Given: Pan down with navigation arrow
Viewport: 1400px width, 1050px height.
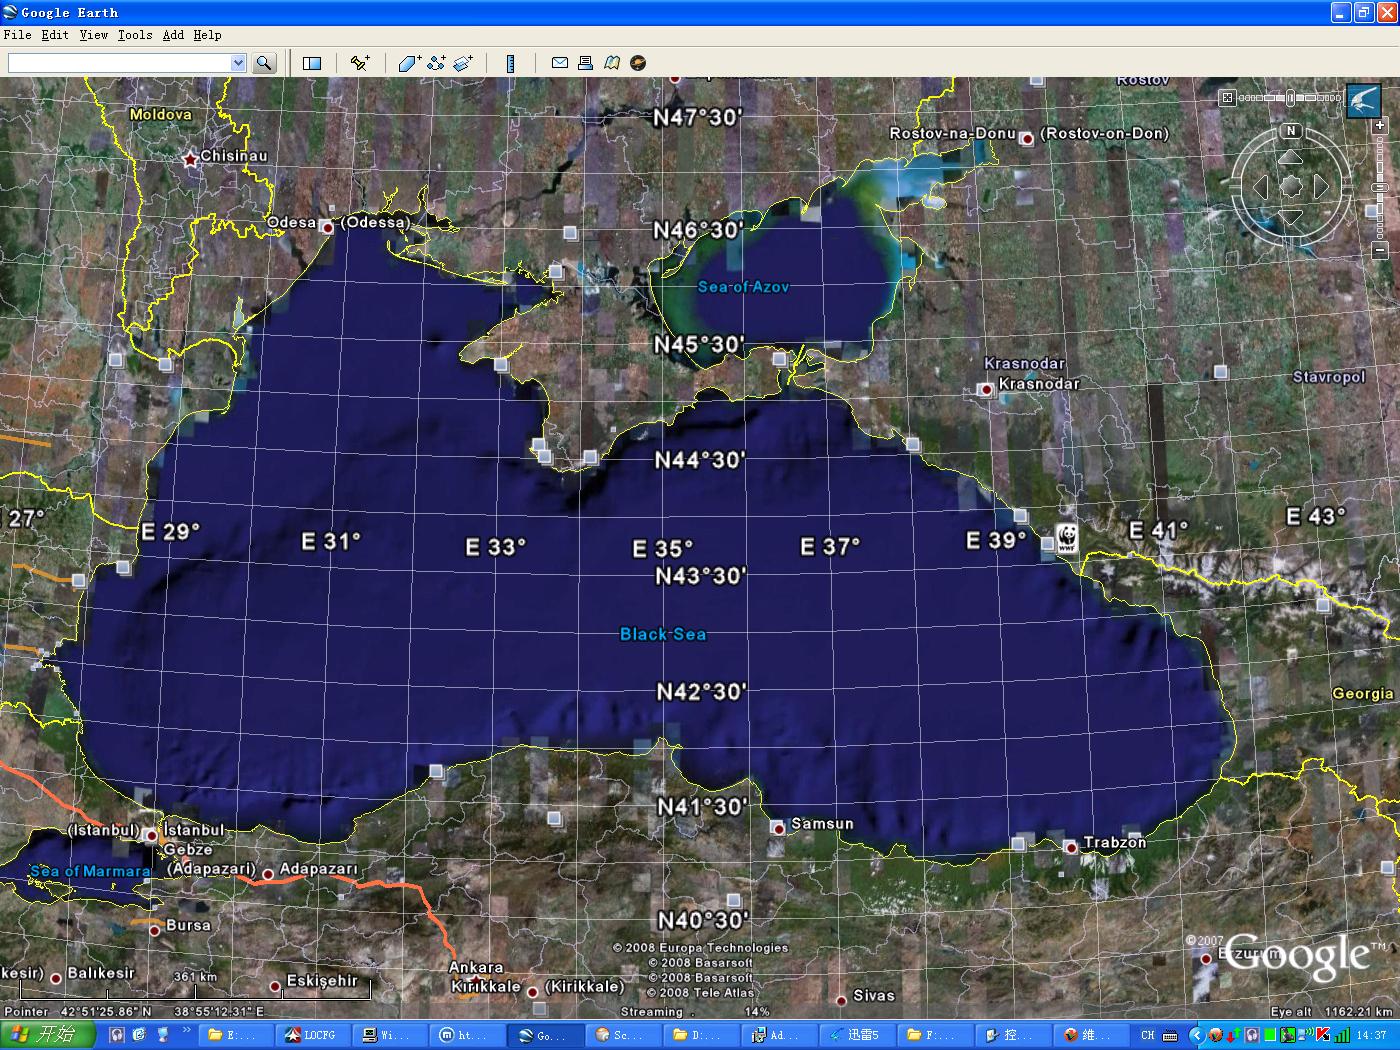Looking at the screenshot, I should [x=1291, y=217].
